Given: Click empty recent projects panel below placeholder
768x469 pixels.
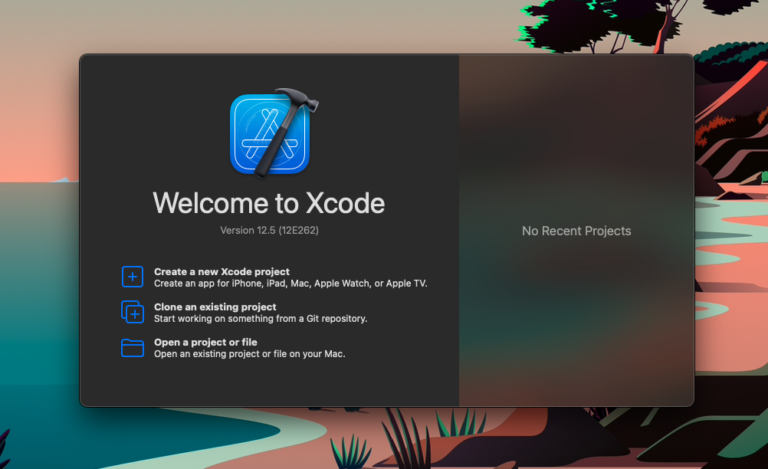Looking at the screenshot, I should click(x=576, y=323).
